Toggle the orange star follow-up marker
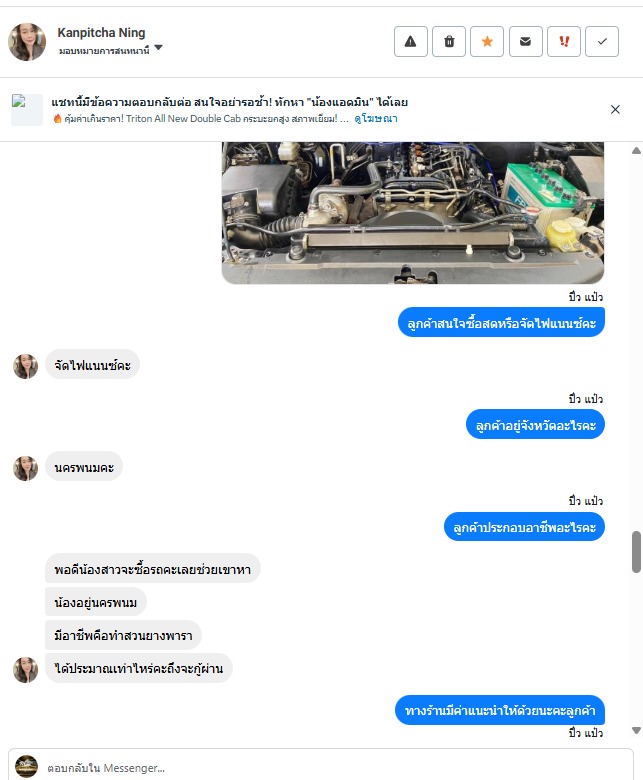The height and width of the screenshot is (780, 643). point(487,41)
